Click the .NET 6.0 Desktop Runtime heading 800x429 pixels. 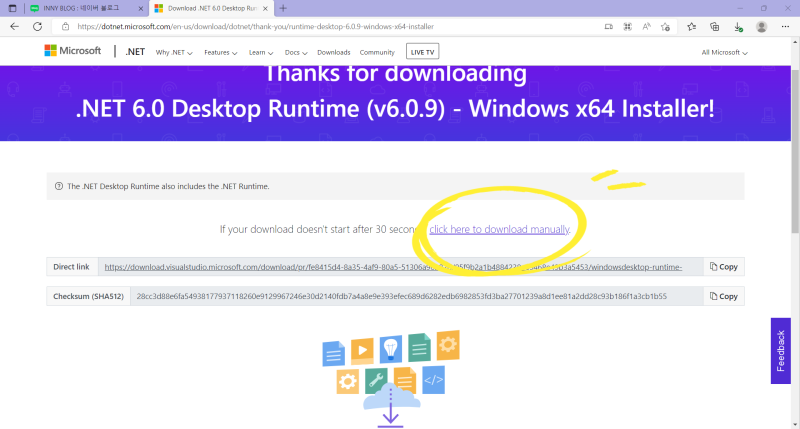[x=395, y=109]
